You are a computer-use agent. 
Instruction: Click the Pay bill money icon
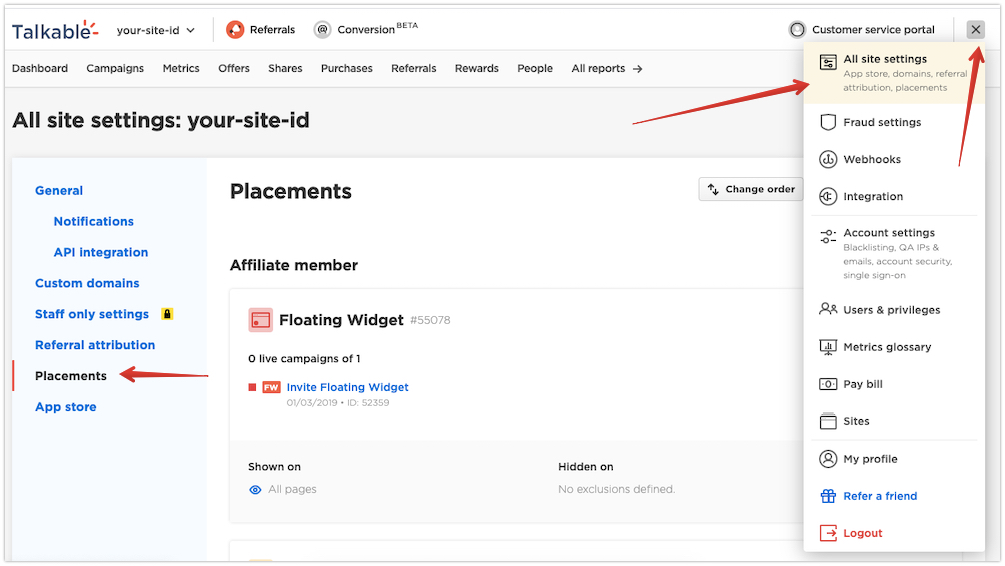click(x=828, y=384)
